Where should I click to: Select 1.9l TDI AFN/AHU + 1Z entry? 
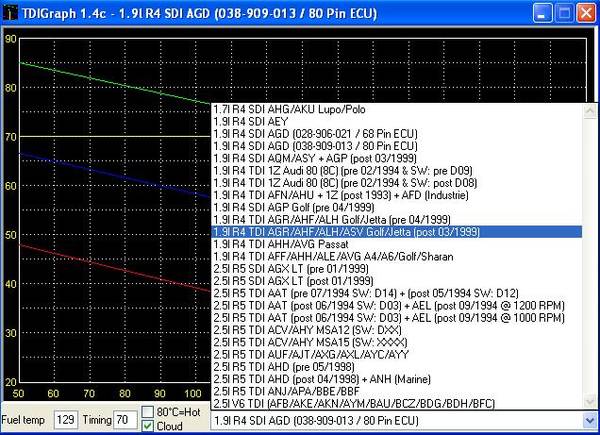click(x=396, y=195)
